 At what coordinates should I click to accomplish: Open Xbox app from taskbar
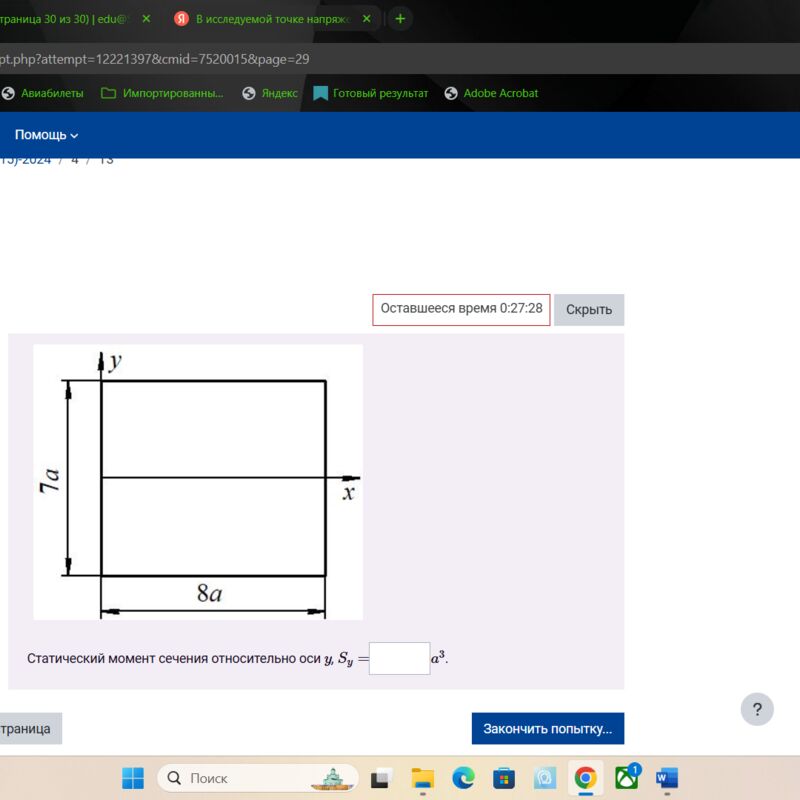pyautogui.click(x=627, y=778)
